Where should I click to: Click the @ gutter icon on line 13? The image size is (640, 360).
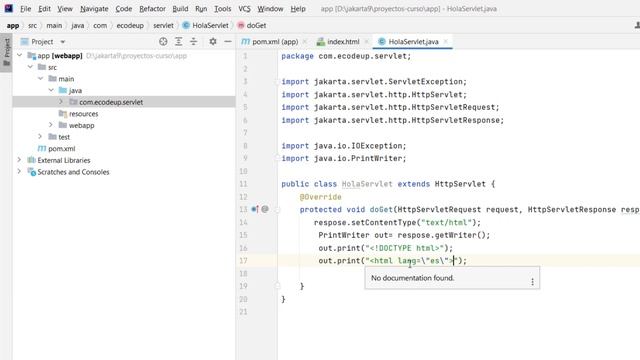(x=265, y=209)
